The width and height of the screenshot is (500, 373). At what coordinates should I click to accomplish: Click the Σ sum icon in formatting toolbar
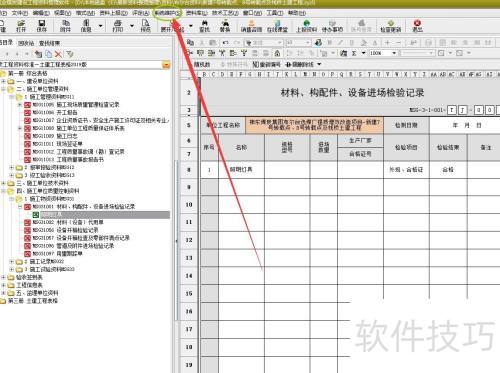pos(354,53)
